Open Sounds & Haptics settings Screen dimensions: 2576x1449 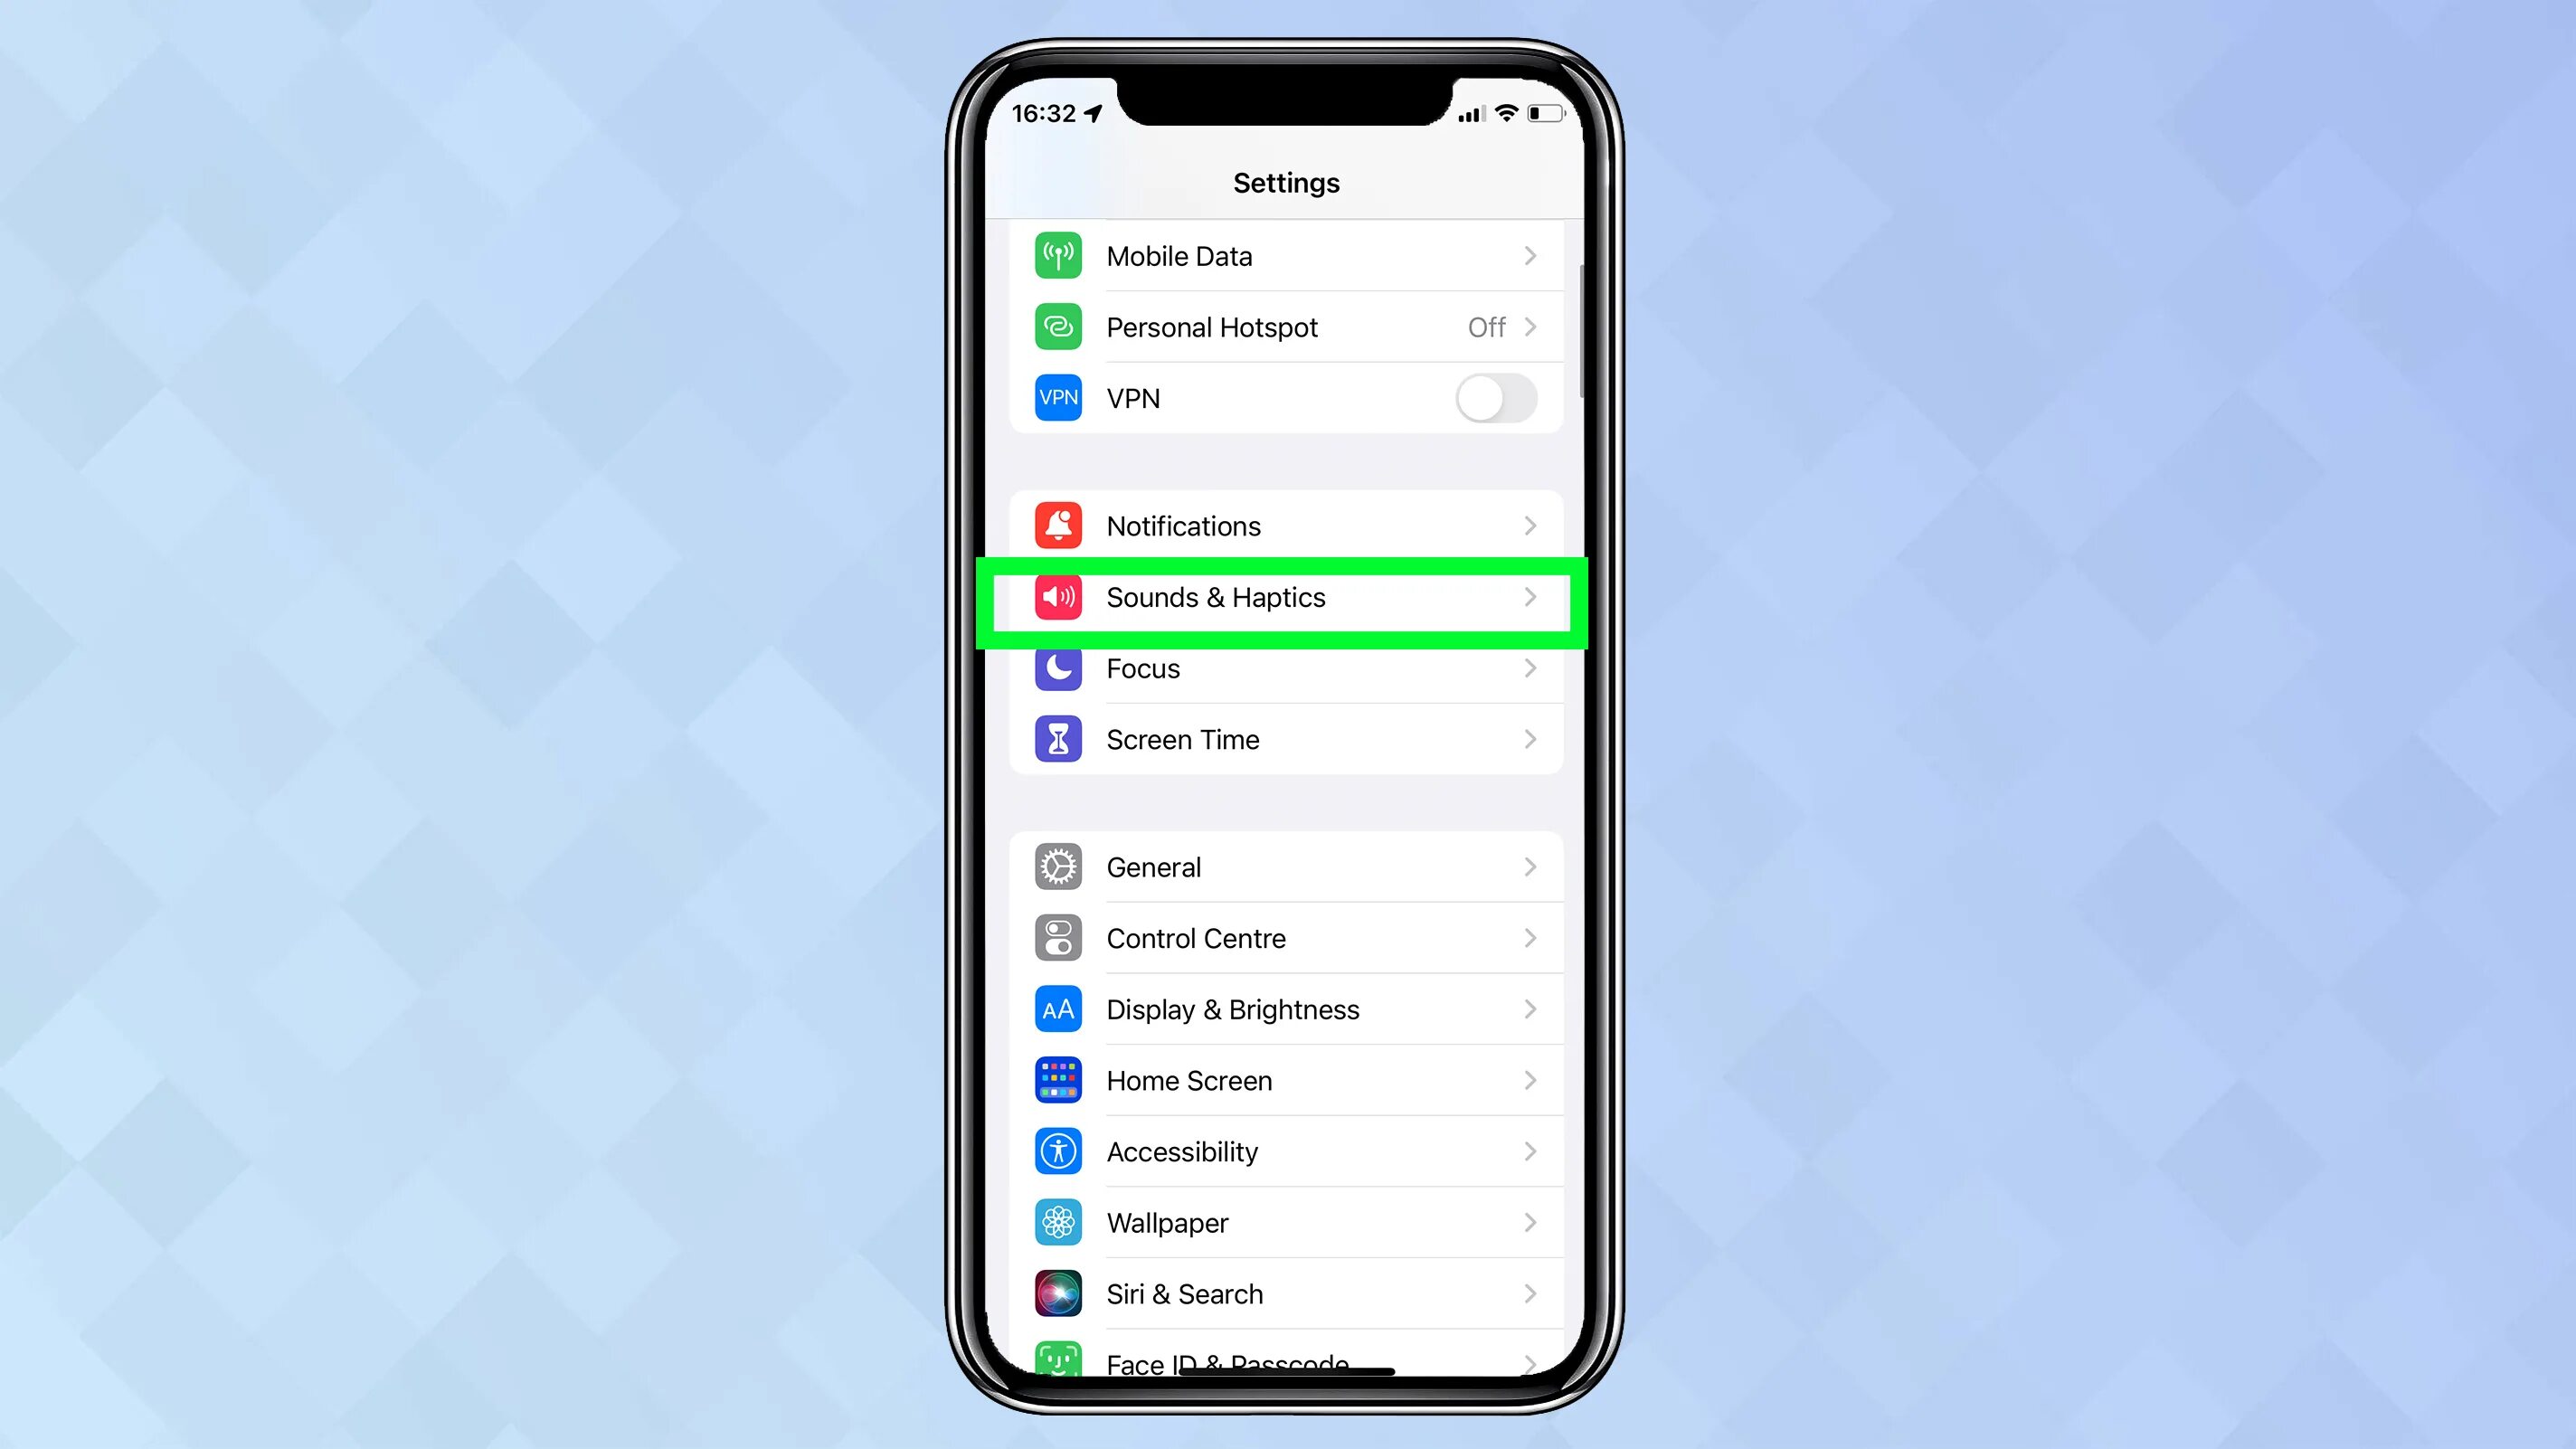[1286, 596]
